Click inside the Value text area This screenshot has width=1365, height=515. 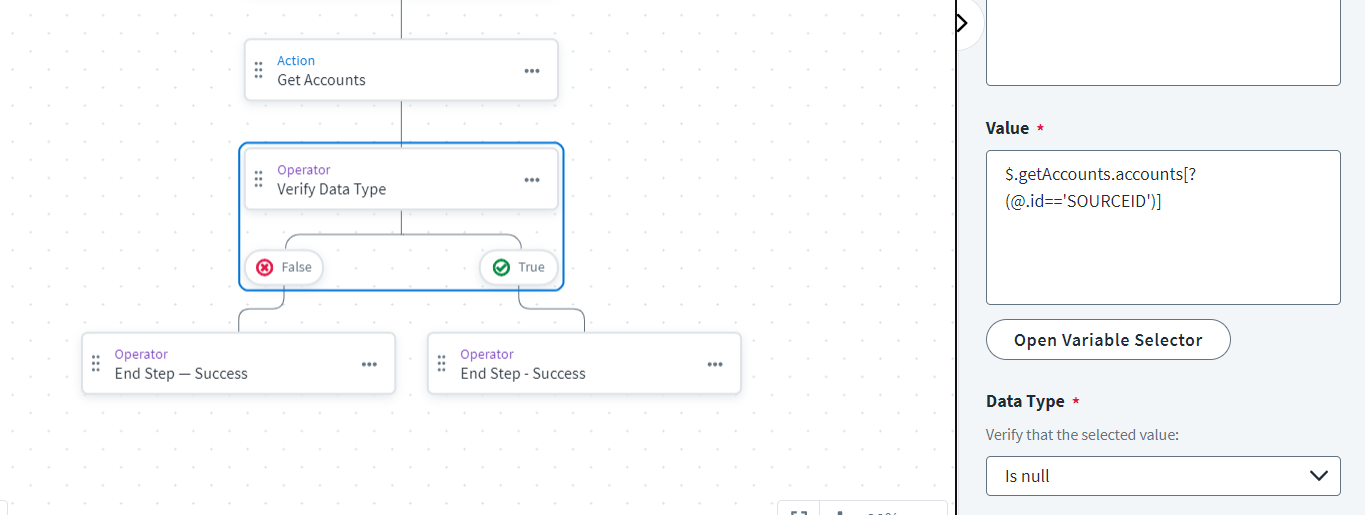click(1163, 227)
